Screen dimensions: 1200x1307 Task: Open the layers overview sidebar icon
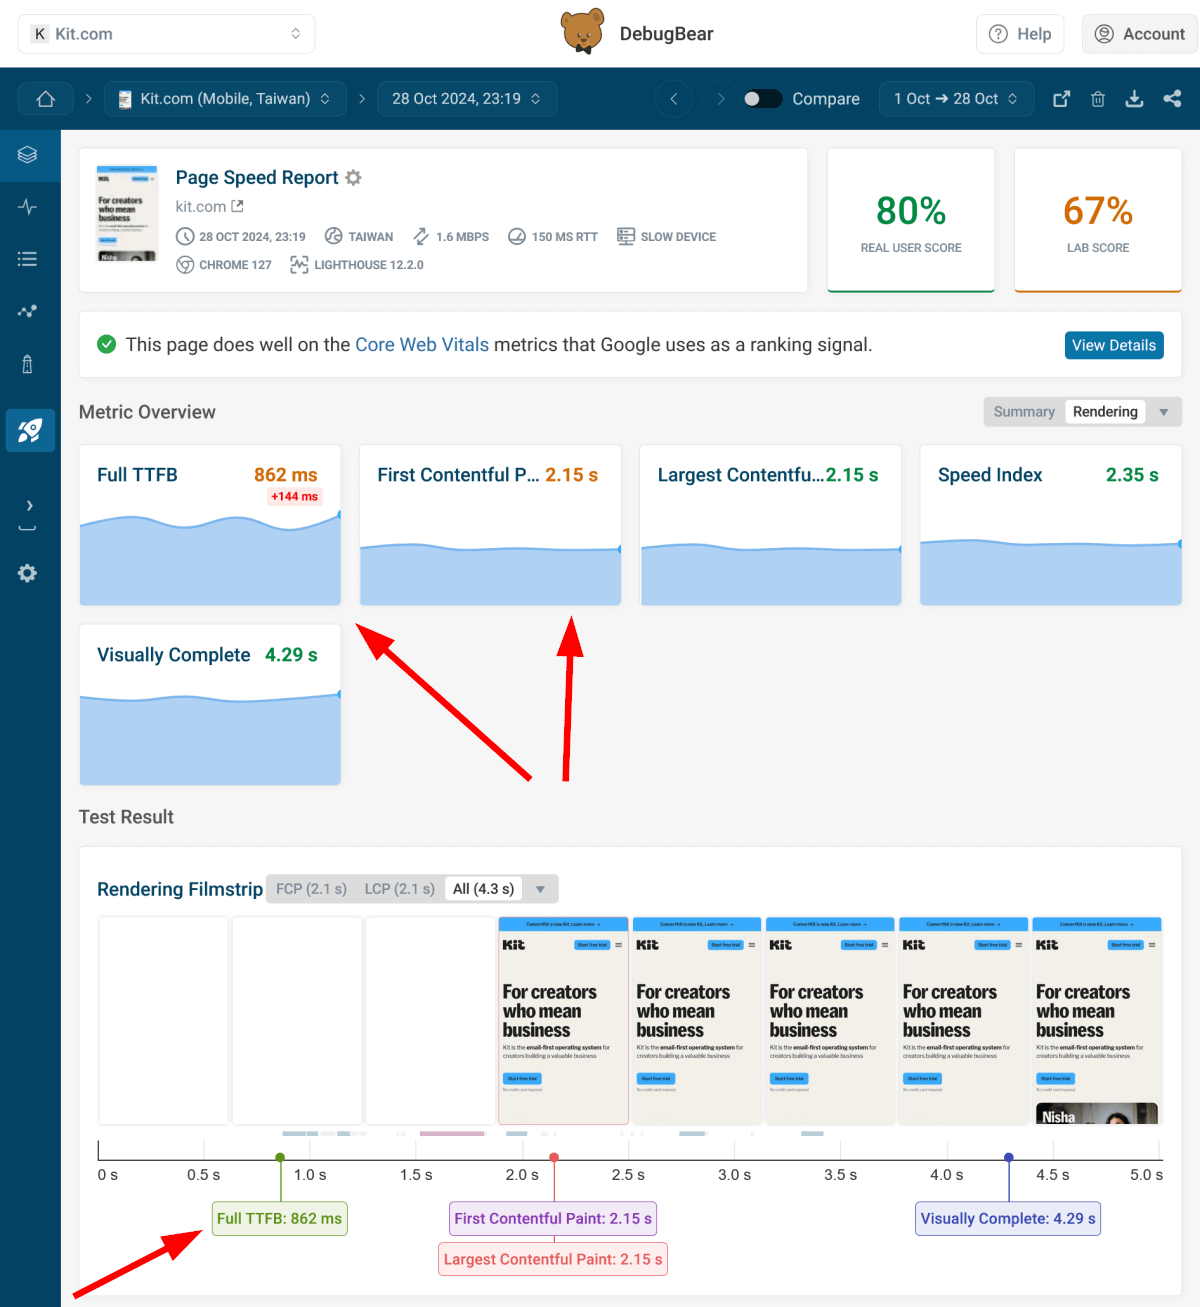[x=28, y=155]
